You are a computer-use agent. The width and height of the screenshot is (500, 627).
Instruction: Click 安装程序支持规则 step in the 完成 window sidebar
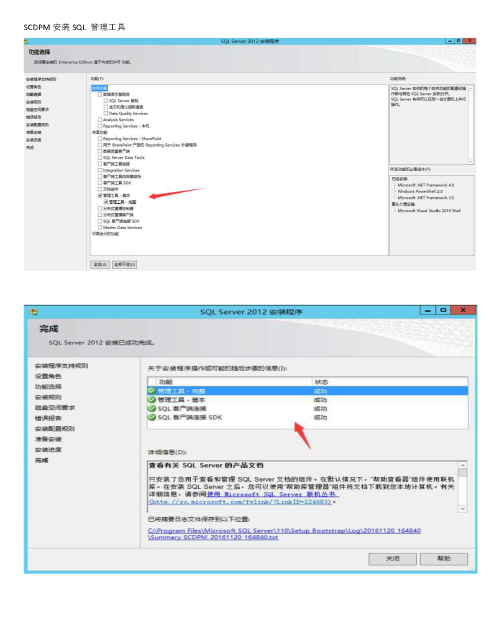click(x=61, y=365)
